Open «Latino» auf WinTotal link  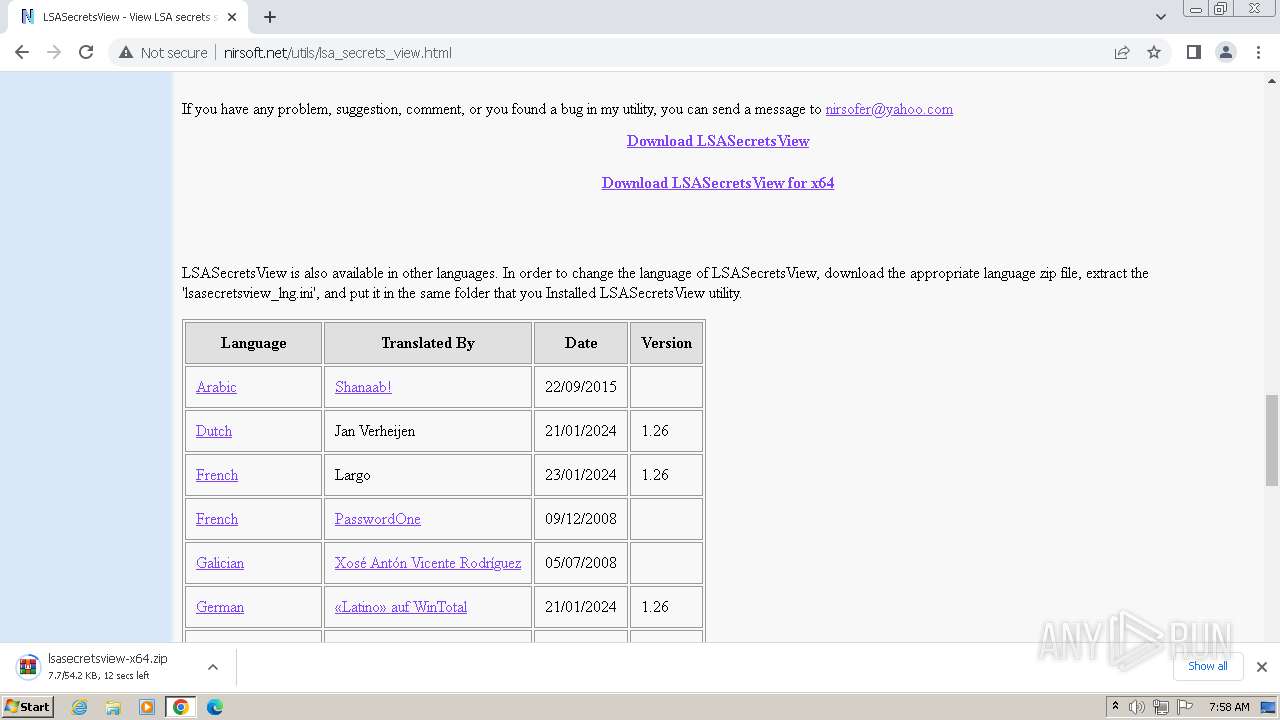pyautogui.click(x=401, y=607)
